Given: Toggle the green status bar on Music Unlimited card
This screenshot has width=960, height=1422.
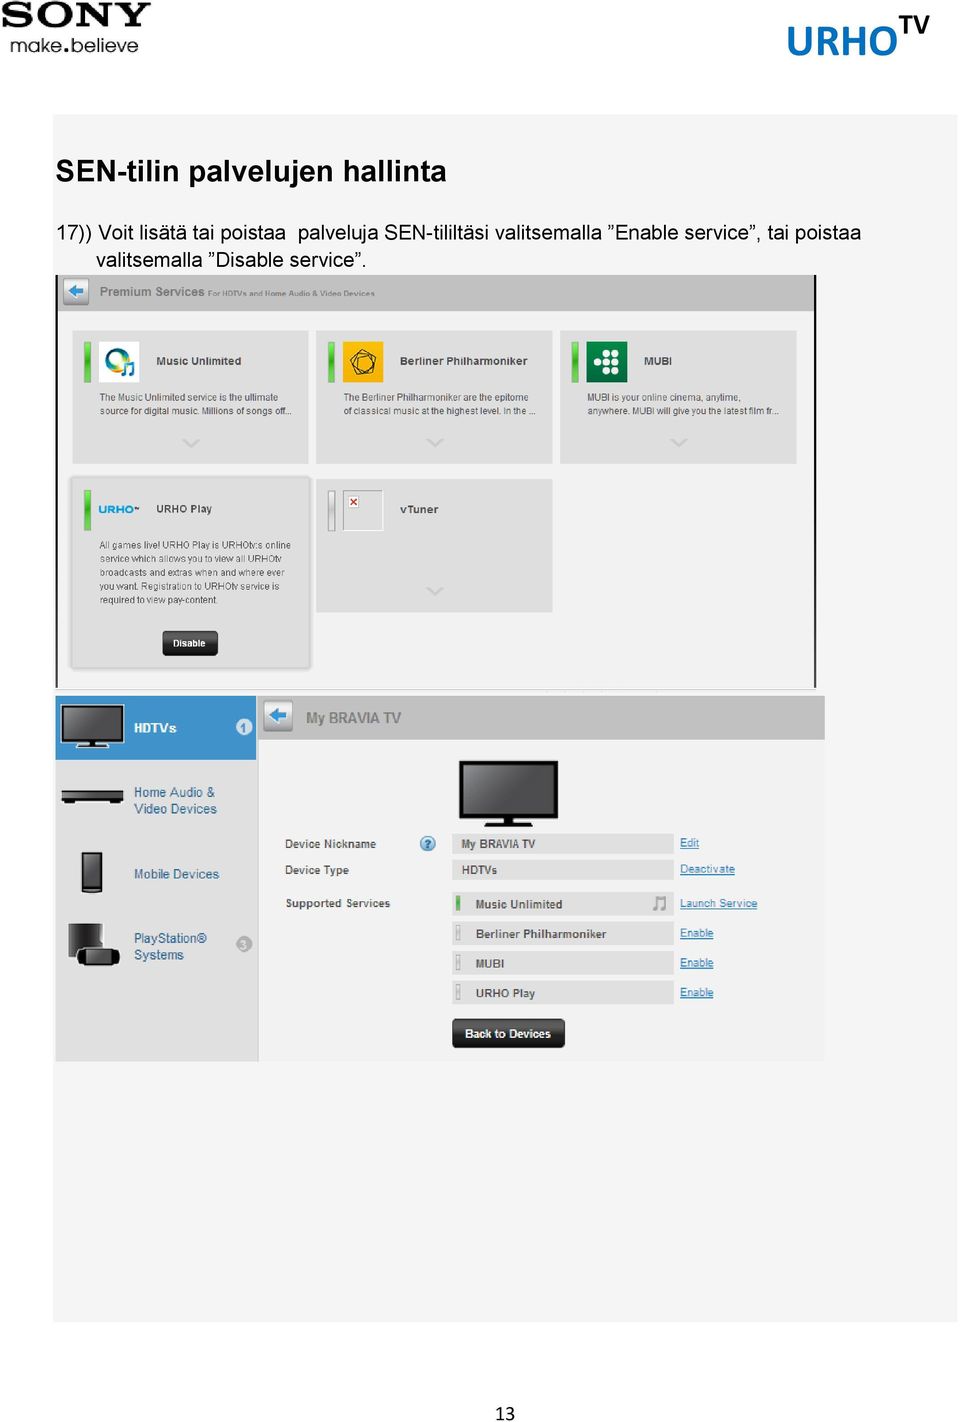Looking at the screenshot, I should click(87, 362).
